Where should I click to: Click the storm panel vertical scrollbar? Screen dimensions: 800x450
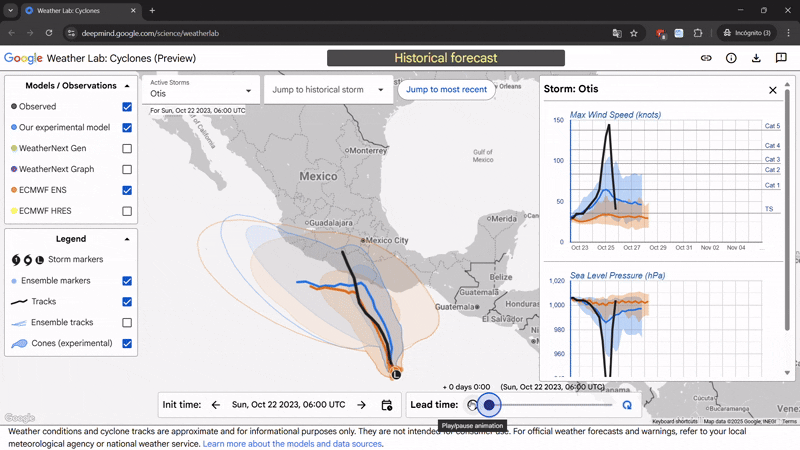coord(787,210)
